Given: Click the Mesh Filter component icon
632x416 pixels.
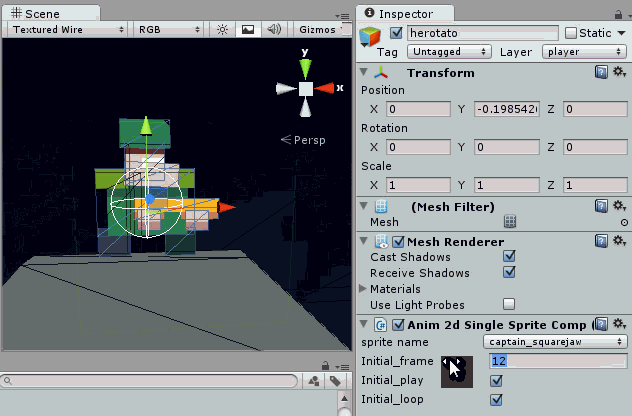Looking at the screenshot, I should [381, 206].
